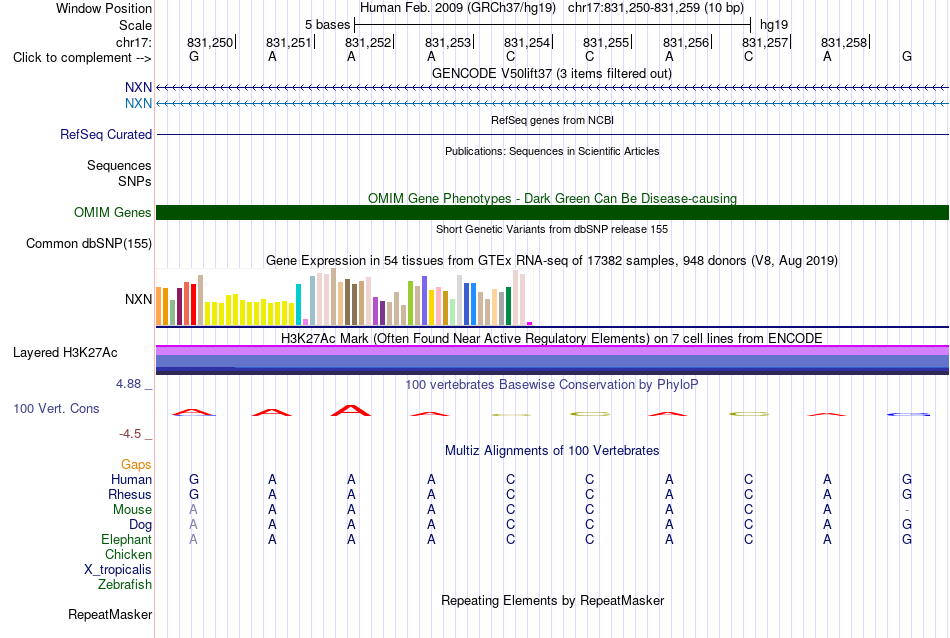Open the RefSeq Curated track label
This screenshot has height=638, width=950.
coord(105,135)
